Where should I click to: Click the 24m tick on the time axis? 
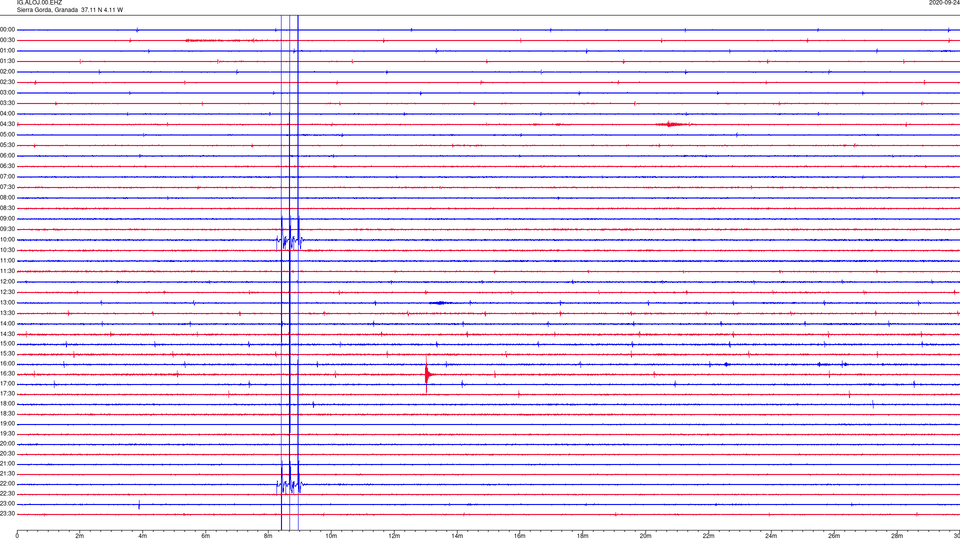point(771,536)
